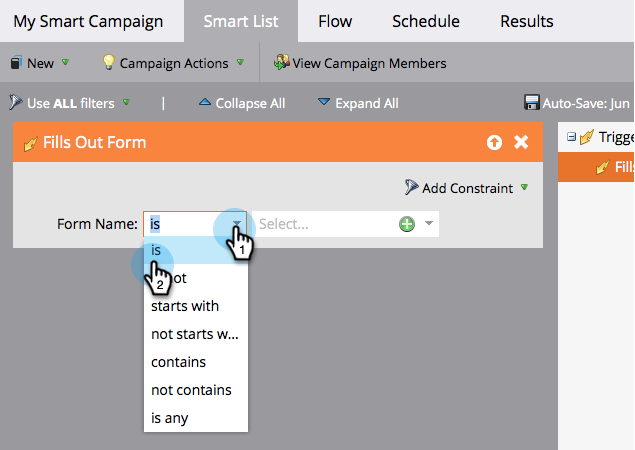This screenshot has height=450, width=635.
Task: Click the New campaign icon
Action: pyautogui.click(x=15, y=63)
